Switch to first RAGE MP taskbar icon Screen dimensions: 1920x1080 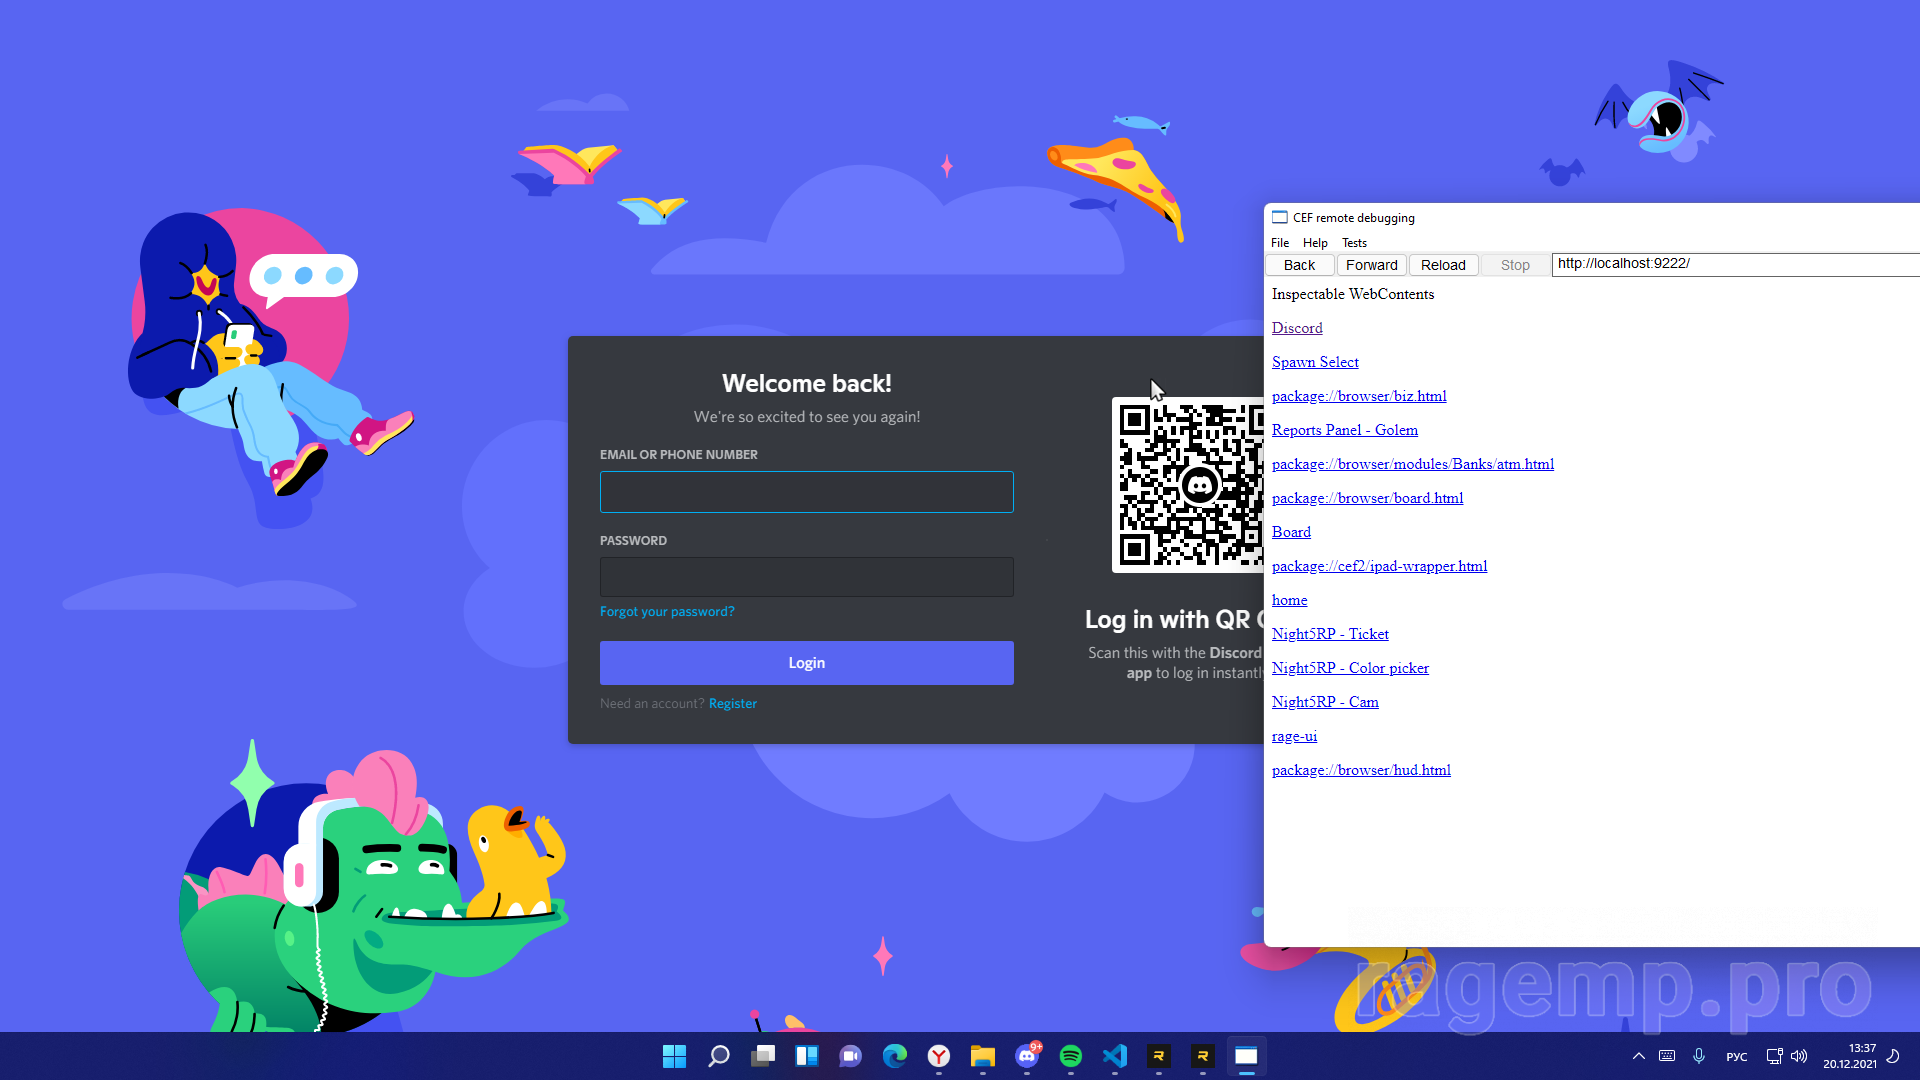(x=1159, y=1056)
